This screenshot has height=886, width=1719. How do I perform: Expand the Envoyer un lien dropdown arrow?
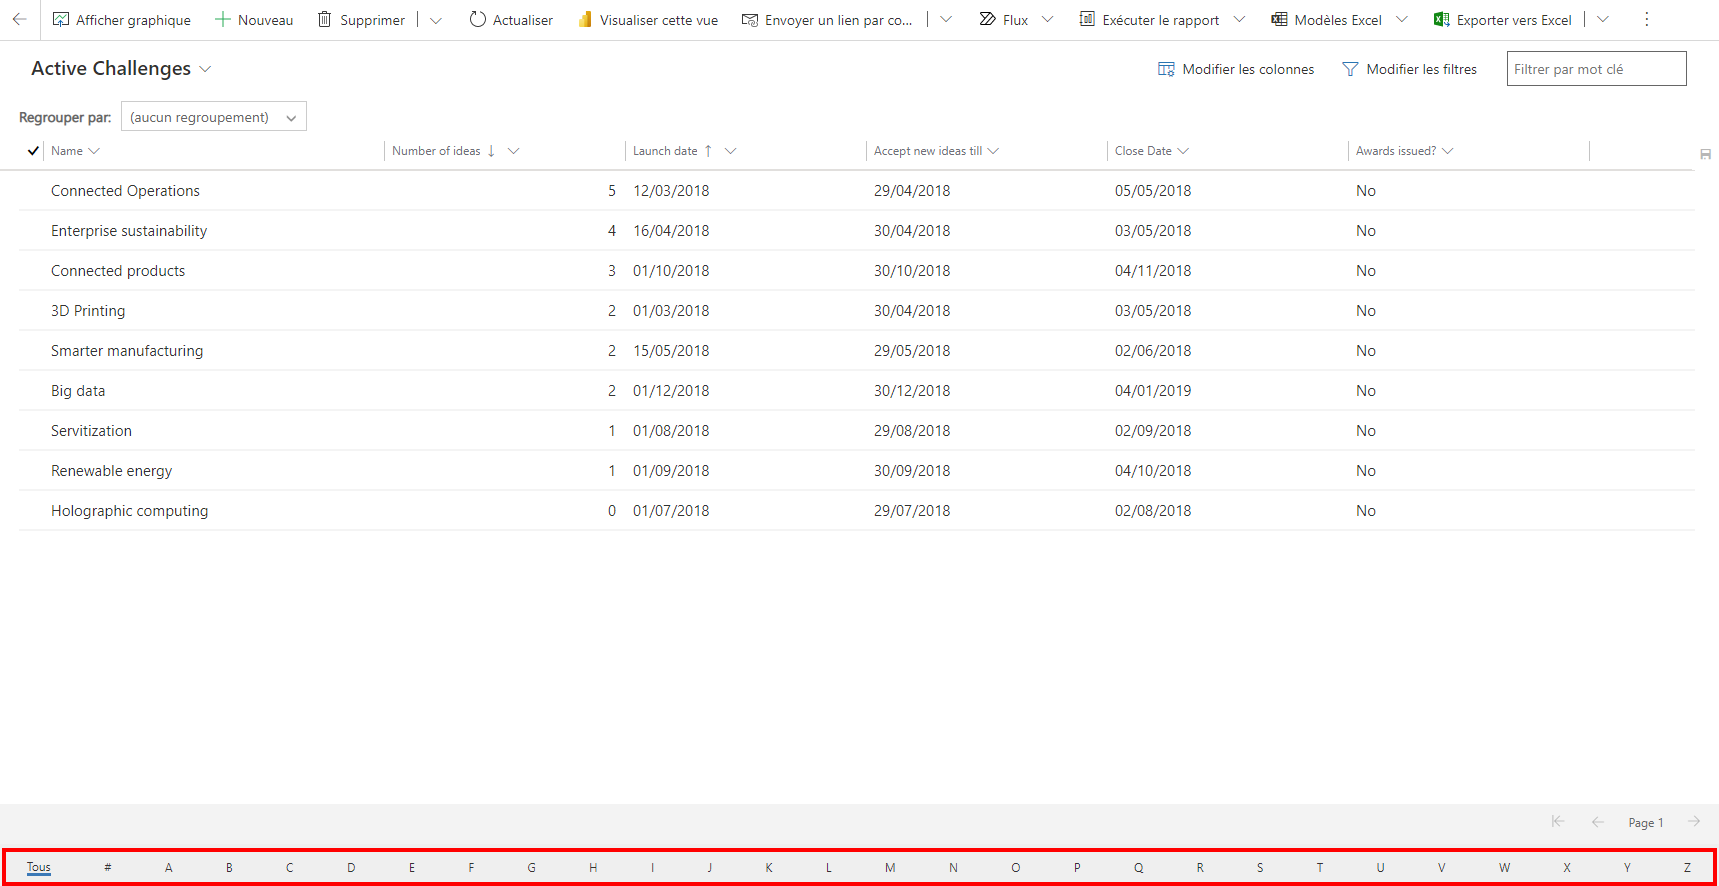click(x=946, y=20)
